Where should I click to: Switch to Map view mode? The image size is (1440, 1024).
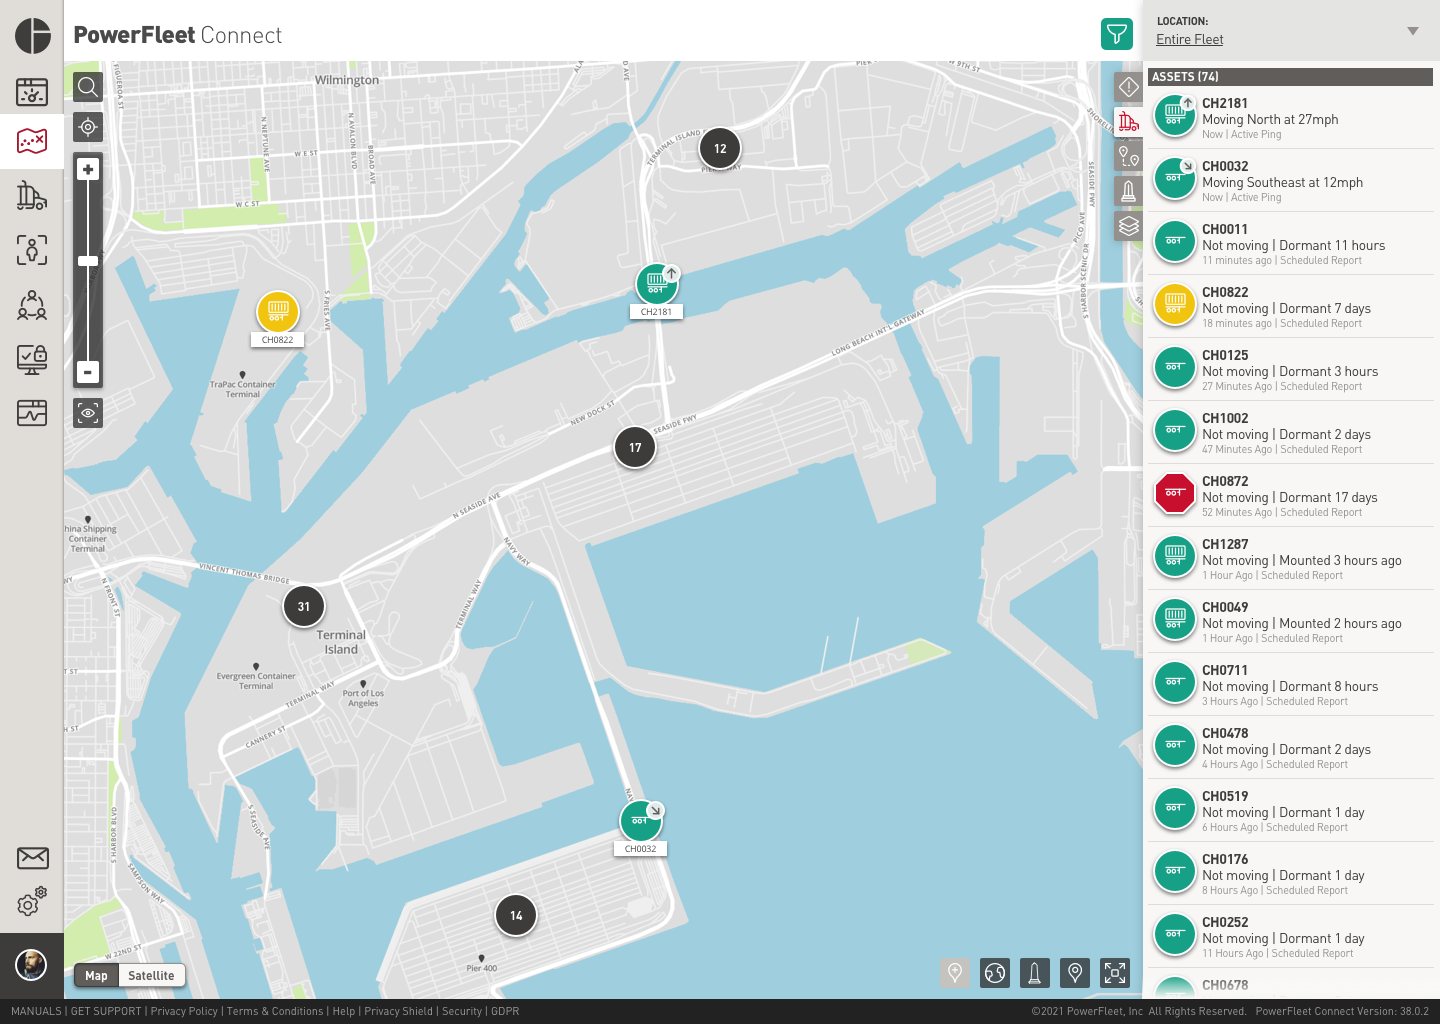pyautogui.click(x=96, y=976)
